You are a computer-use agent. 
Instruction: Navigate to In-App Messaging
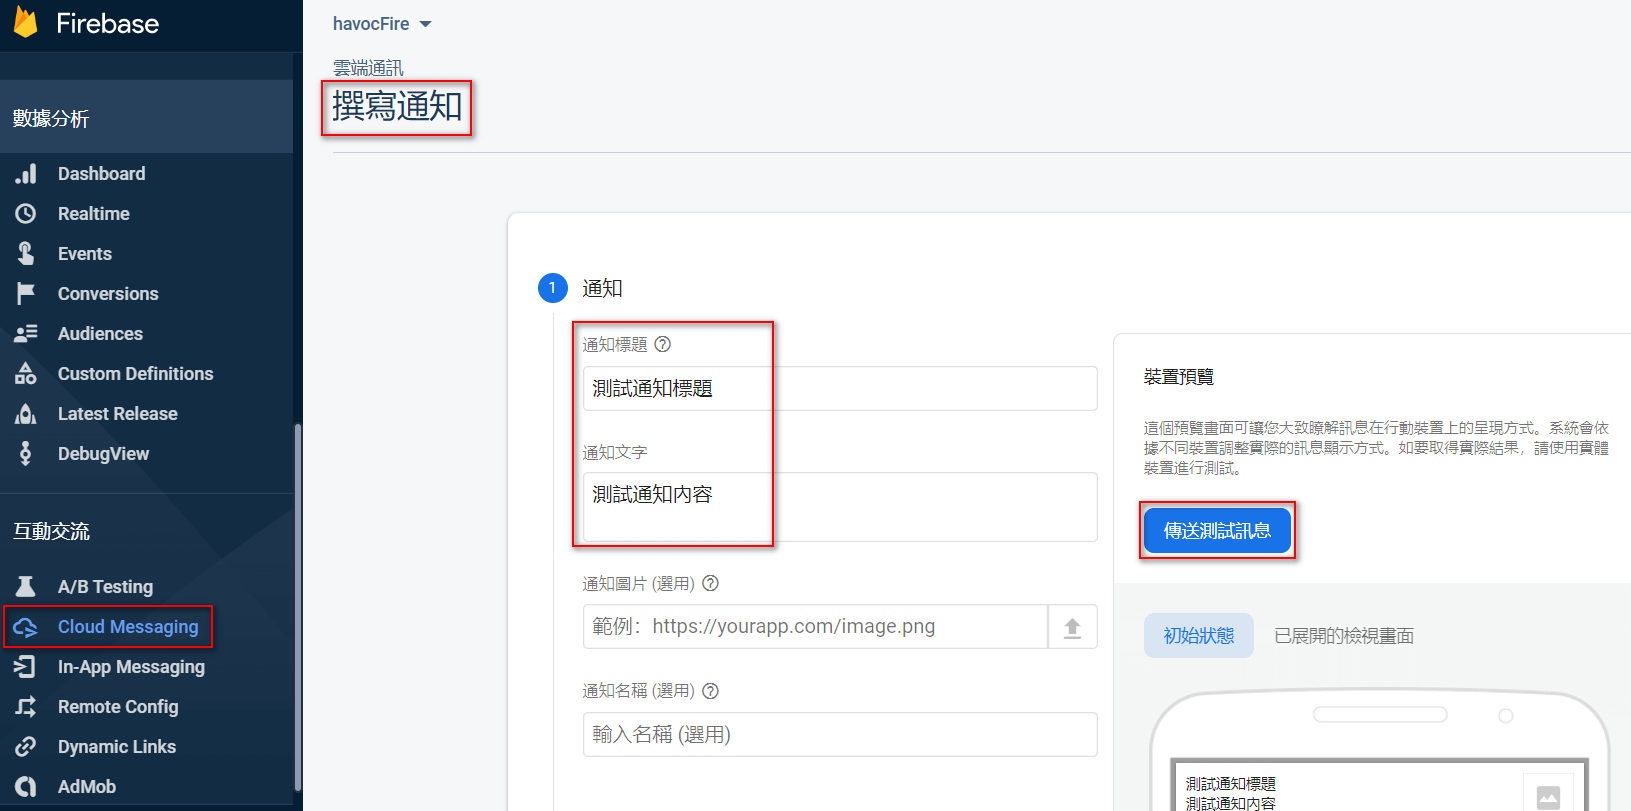coord(131,667)
